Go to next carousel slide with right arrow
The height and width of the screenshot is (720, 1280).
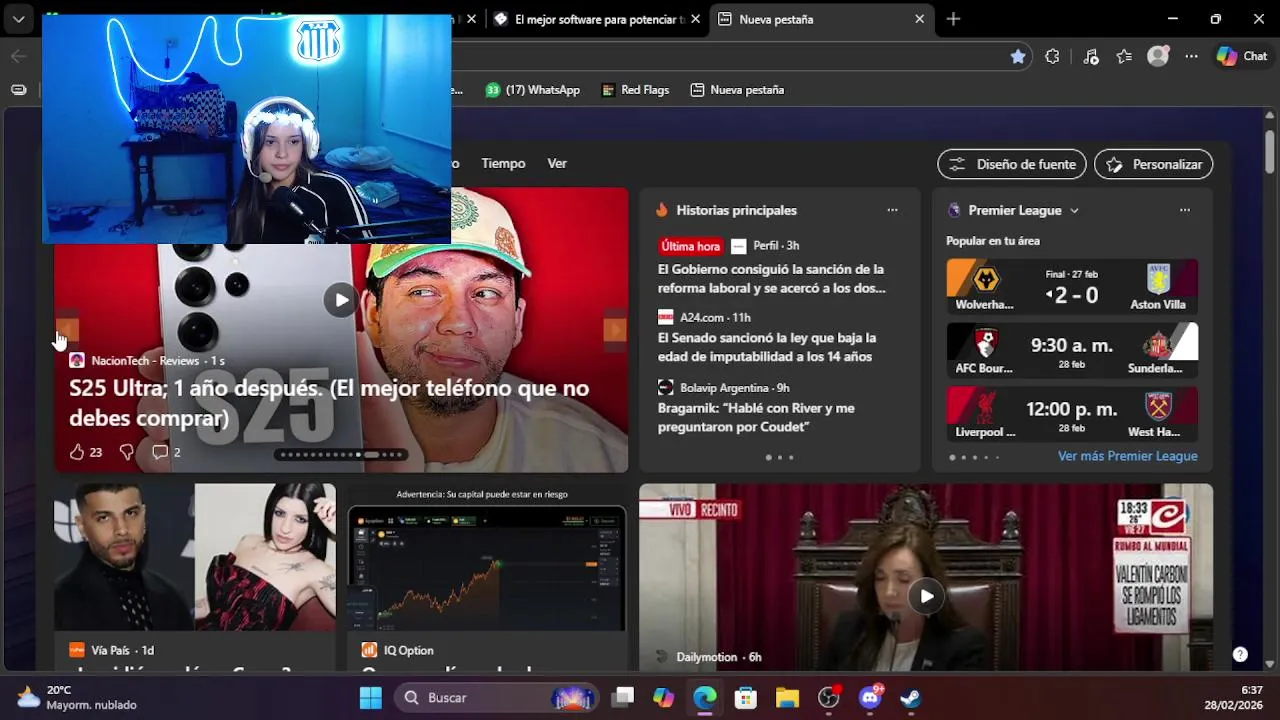pyautogui.click(x=615, y=329)
